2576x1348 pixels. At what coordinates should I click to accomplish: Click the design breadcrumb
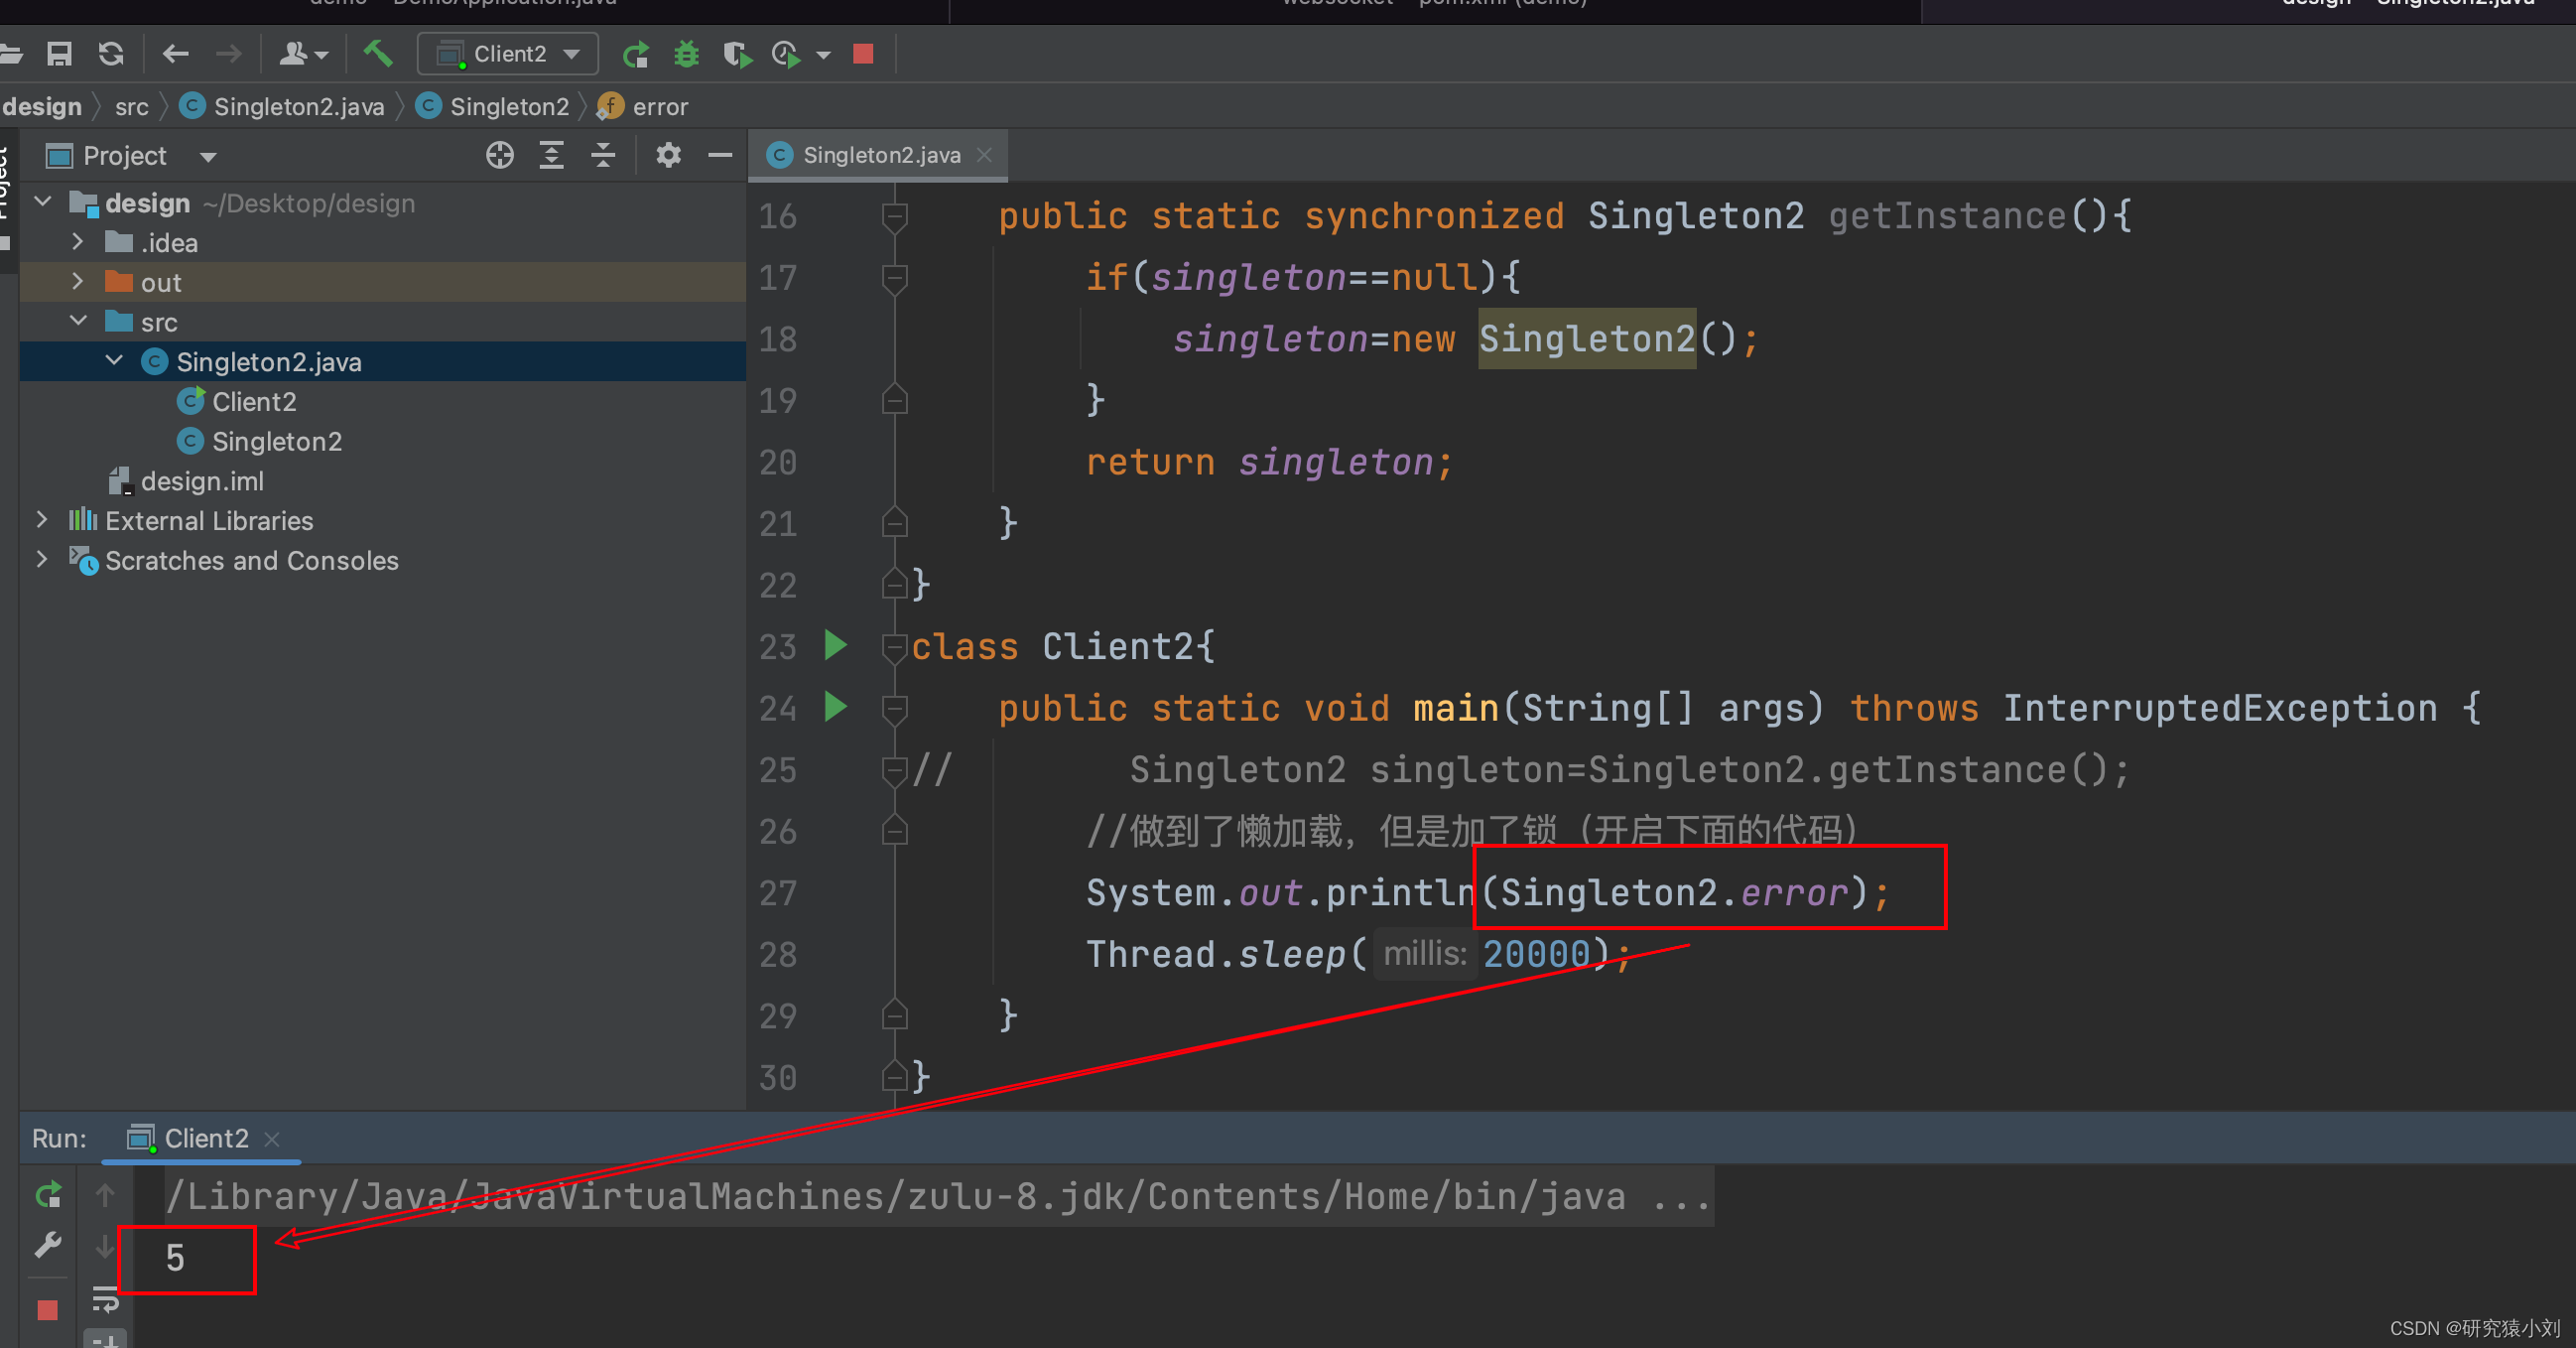(42, 106)
